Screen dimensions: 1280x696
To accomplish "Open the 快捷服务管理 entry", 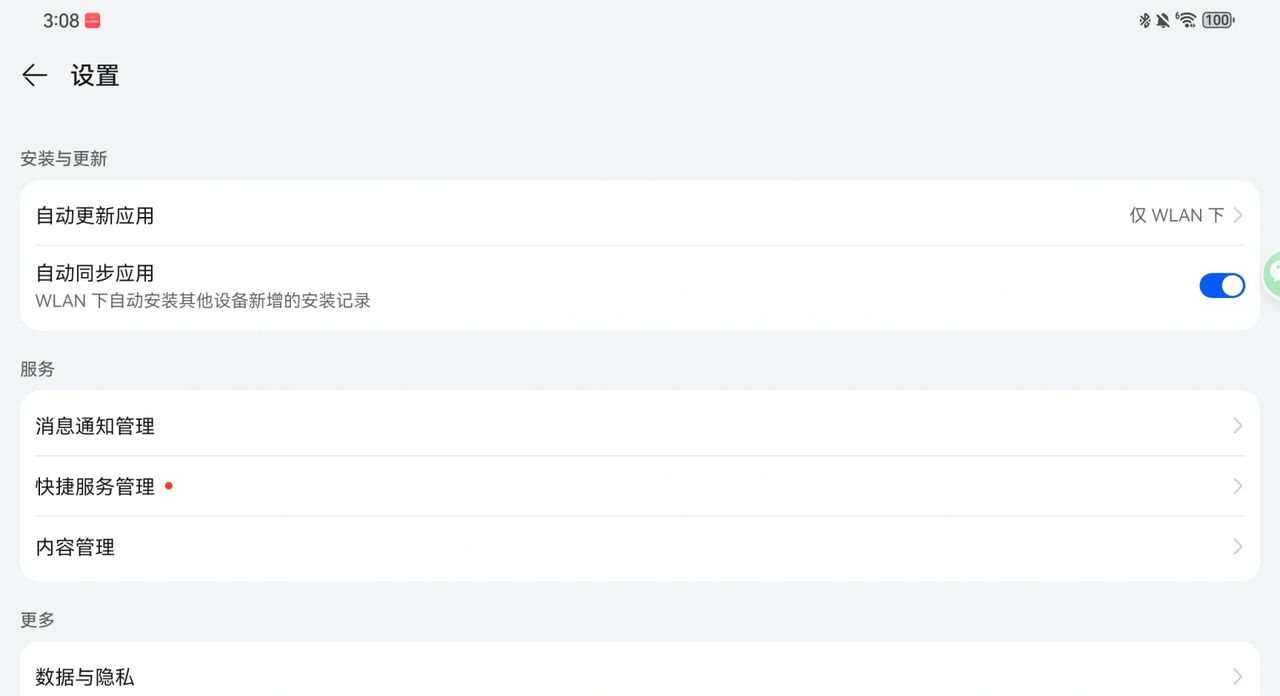I will point(95,487).
